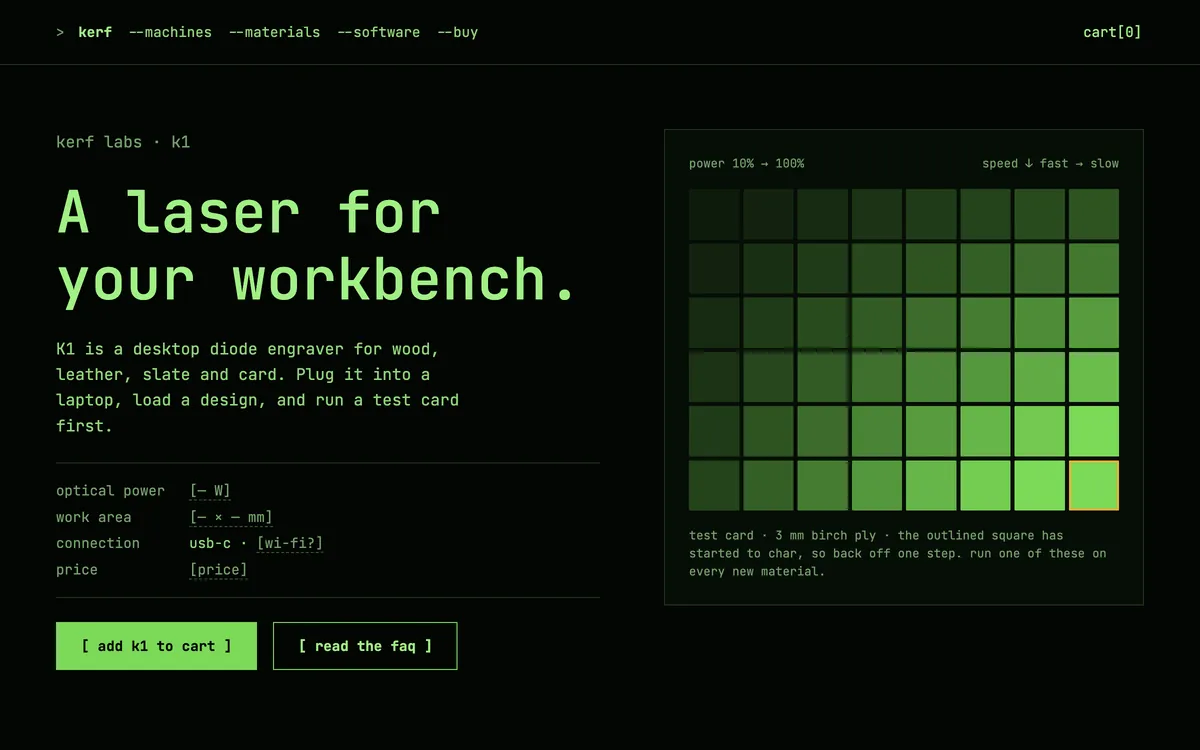This screenshot has width=1200, height=750.
Task: Open the --buy nav item
Action: pyautogui.click(x=458, y=32)
